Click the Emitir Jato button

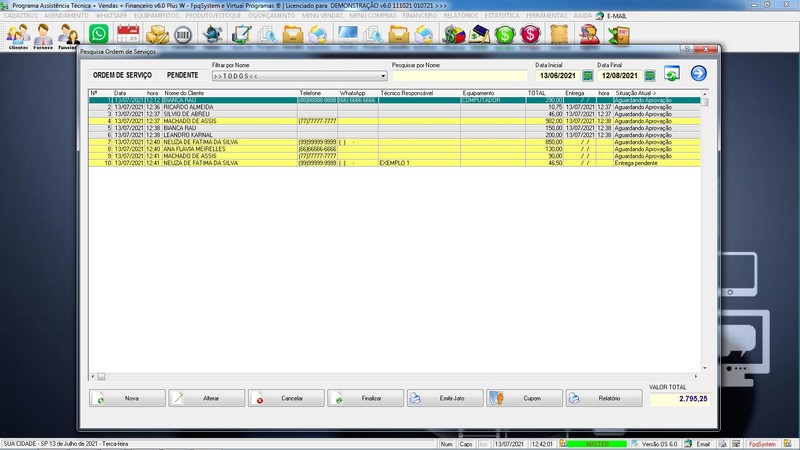(x=445, y=398)
